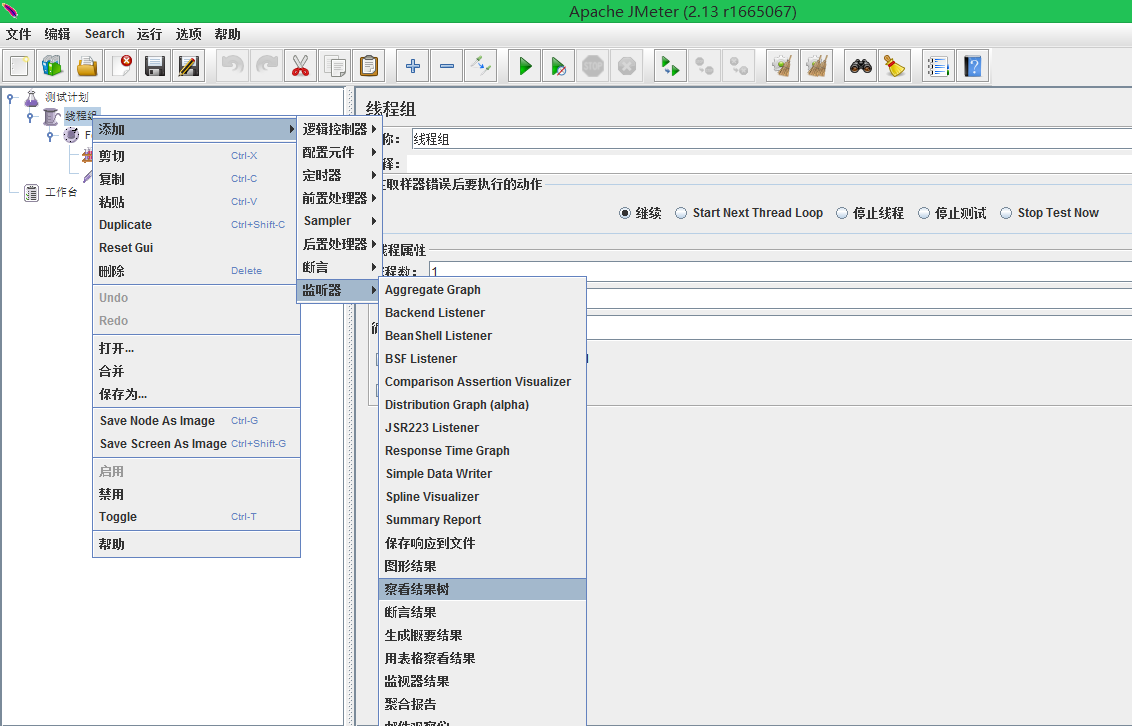Image resolution: width=1132 pixels, height=726 pixels.
Task: Open the 帮助 menu in menu bar
Action: click(227, 34)
